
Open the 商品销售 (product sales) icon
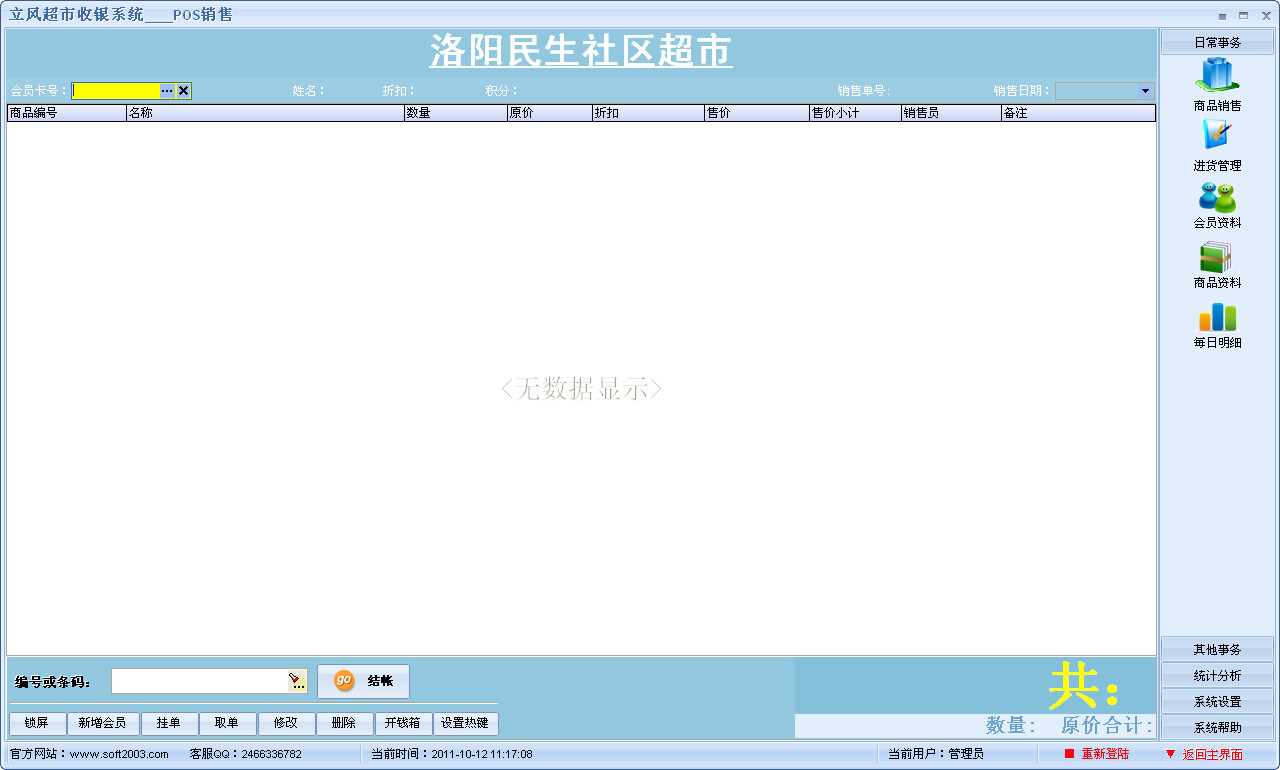[1217, 77]
